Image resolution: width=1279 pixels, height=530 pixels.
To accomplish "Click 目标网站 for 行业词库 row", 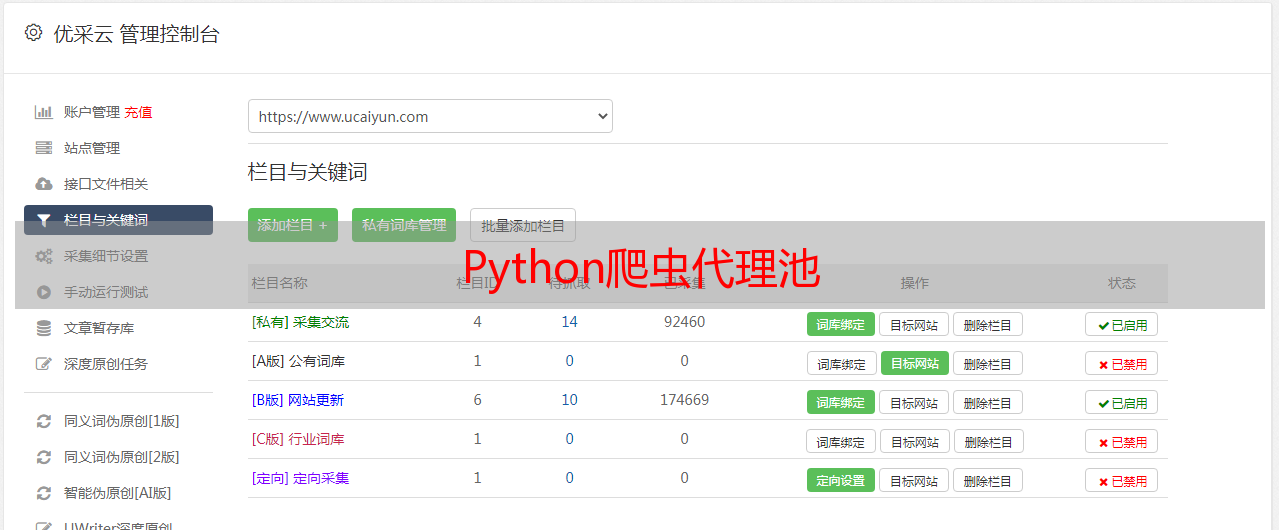I will pyautogui.click(x=914, y=441).
